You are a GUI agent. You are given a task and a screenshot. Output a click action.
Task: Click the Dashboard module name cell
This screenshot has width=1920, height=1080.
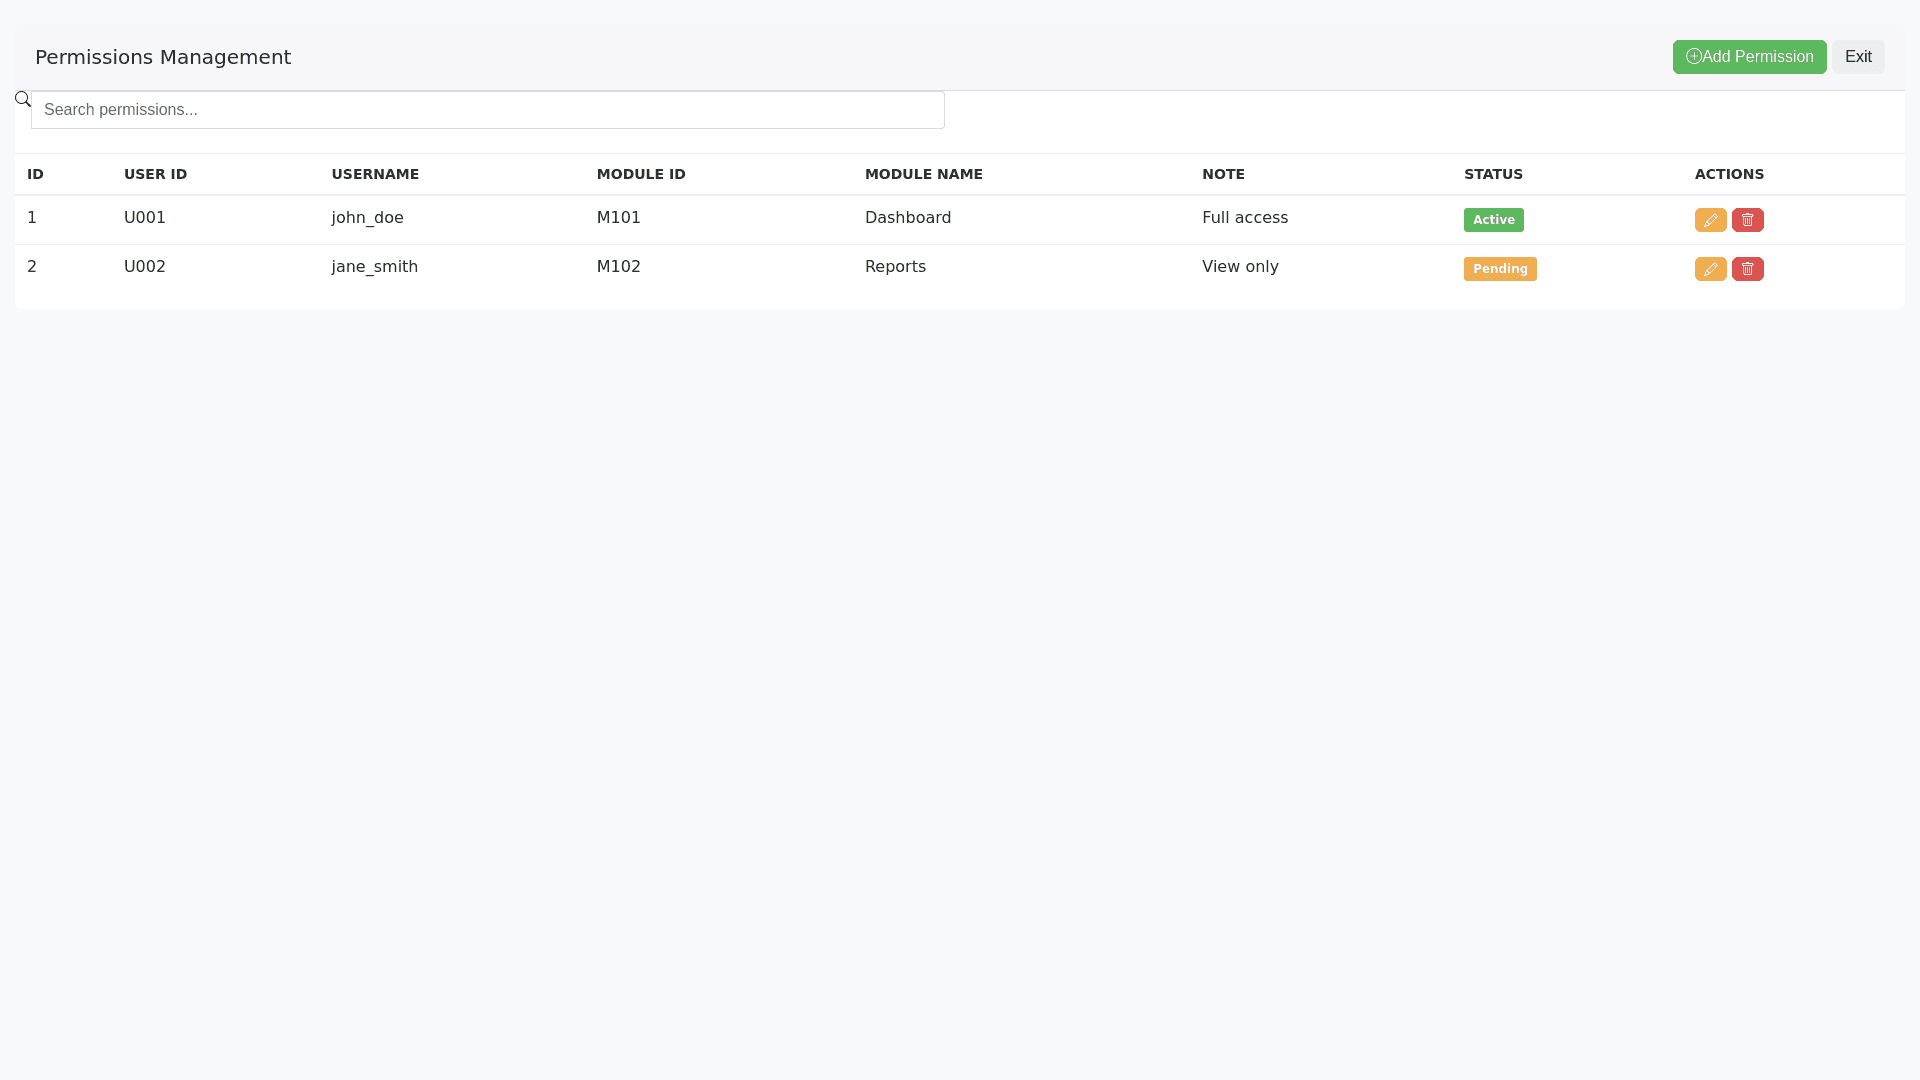907,218
